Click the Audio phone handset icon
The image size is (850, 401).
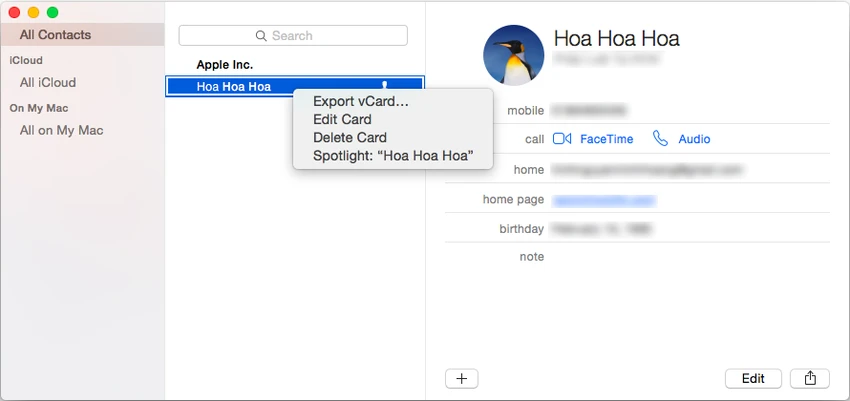pyautogui.click(x=660, y=139)
